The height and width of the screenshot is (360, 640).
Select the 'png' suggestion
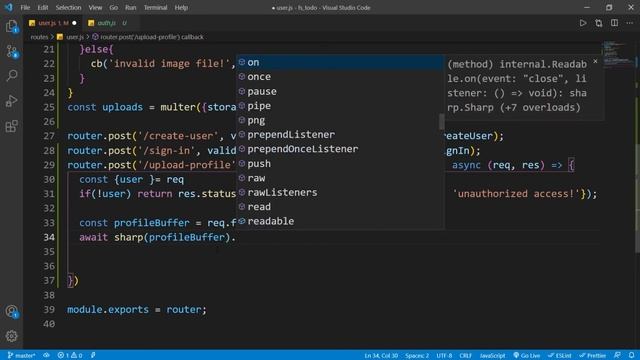(340, 120)
